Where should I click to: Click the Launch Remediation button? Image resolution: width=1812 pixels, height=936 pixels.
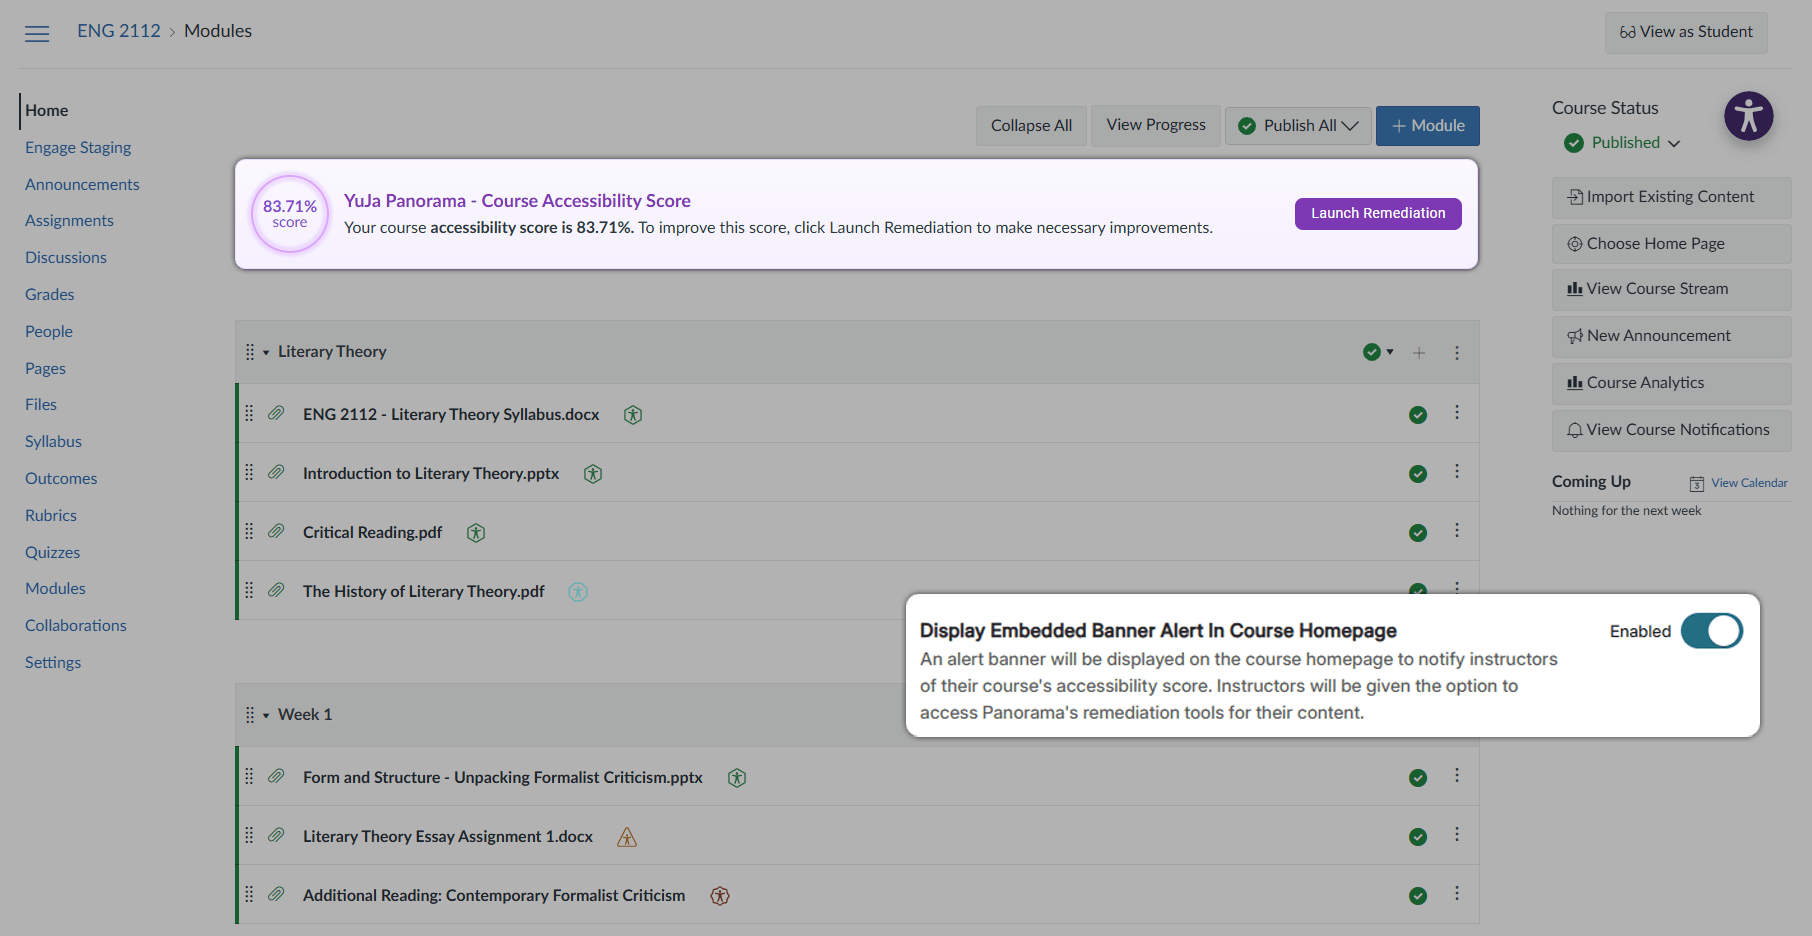(1377, 213)
